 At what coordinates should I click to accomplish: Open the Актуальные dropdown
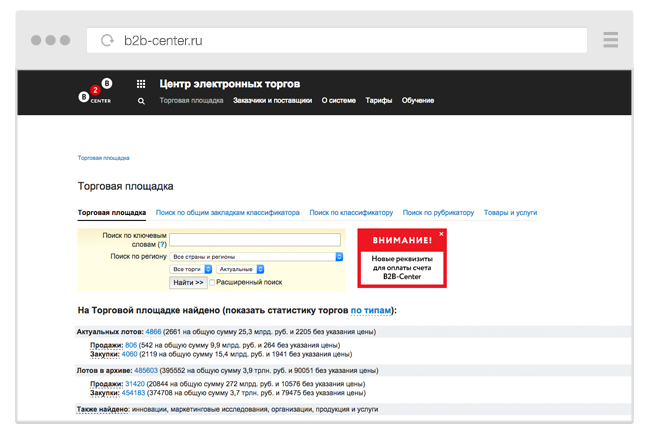pos(240,270)
